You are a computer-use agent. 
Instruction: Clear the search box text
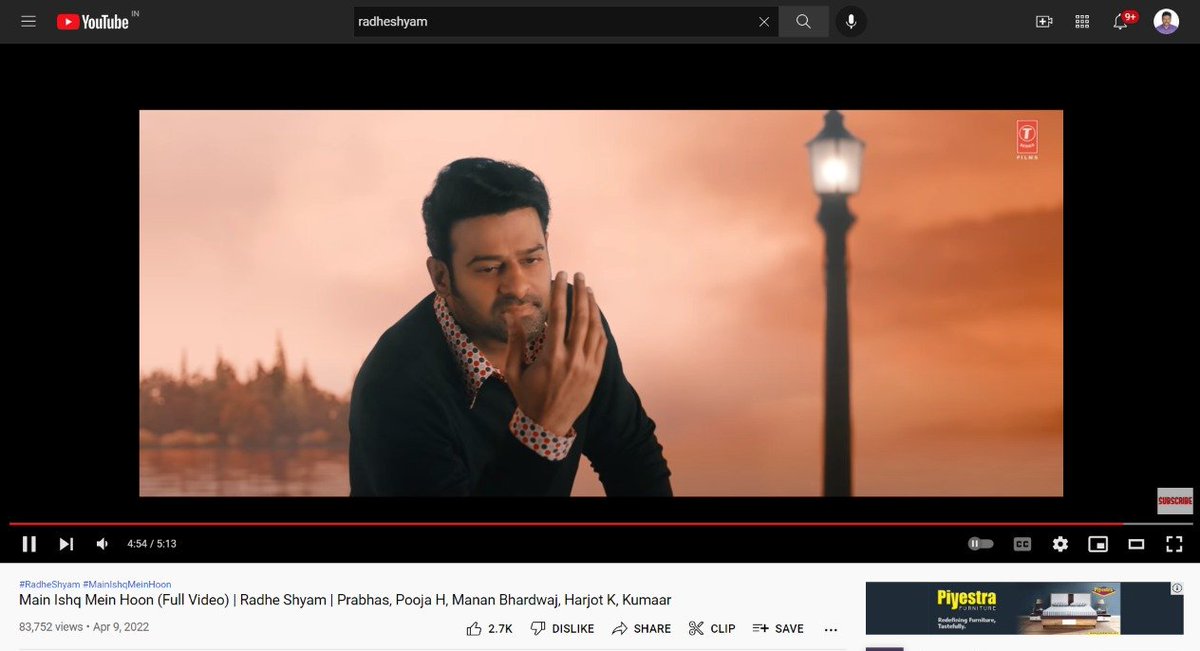(764, 21)
